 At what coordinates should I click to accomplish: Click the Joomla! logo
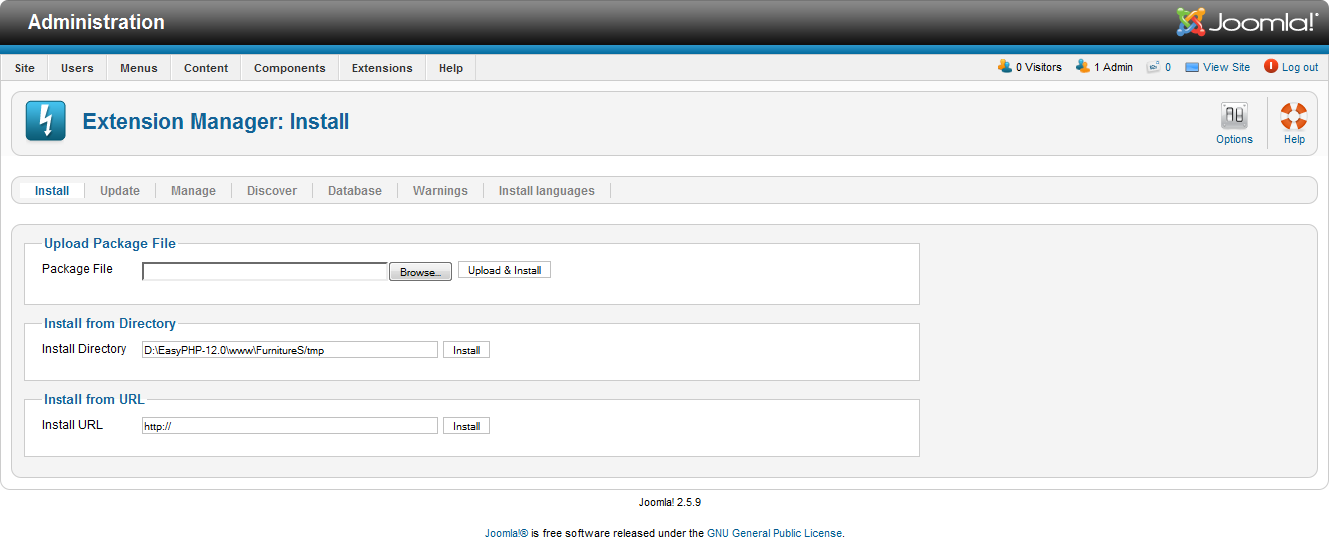pyautogui.click(x=1247, y=22)
